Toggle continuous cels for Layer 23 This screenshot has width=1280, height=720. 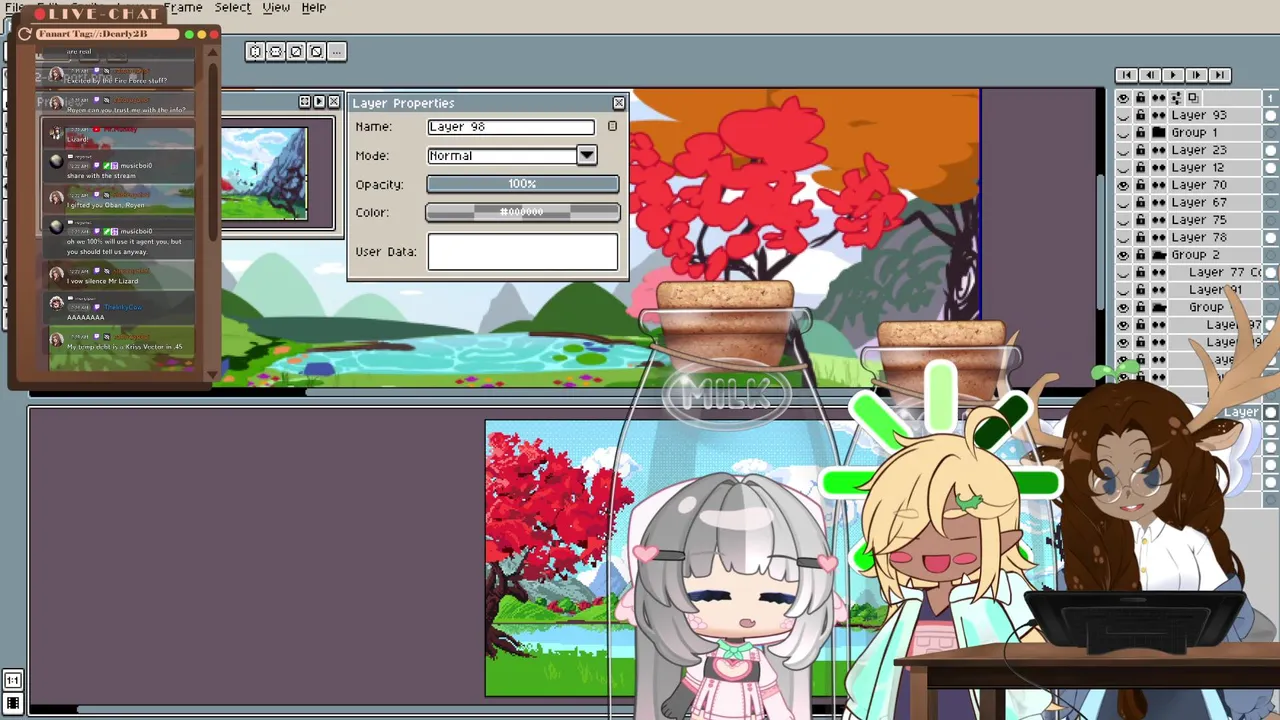click(1158, 150)
